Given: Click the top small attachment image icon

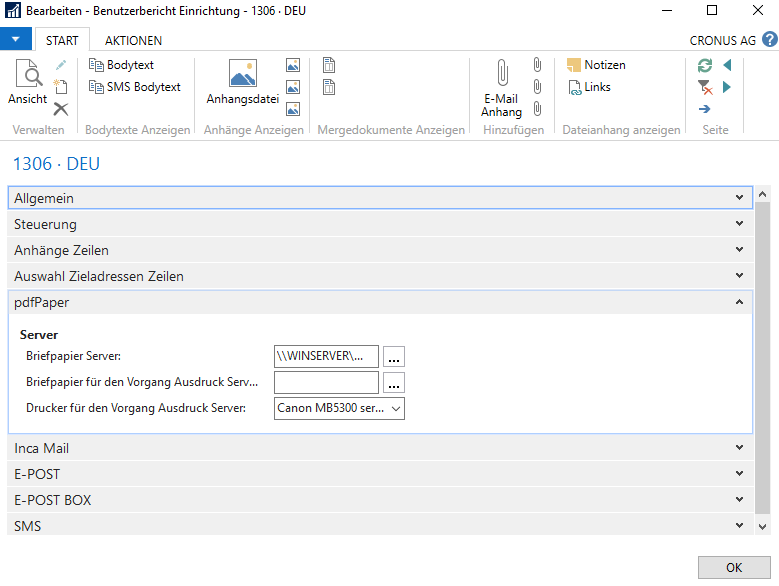Looking at the screenshot, I should (x=293, y=65).
